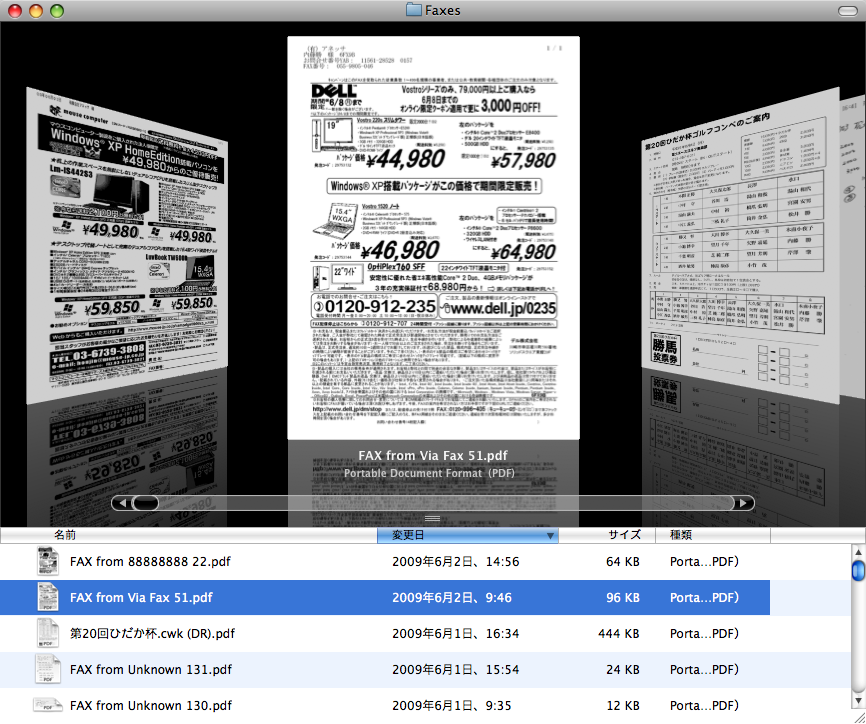Click the Cover Flow right scroll arrow
Image resolution: width=866 pixels, height=724 pixels.
pyautogui.click(x=743, y=503)
